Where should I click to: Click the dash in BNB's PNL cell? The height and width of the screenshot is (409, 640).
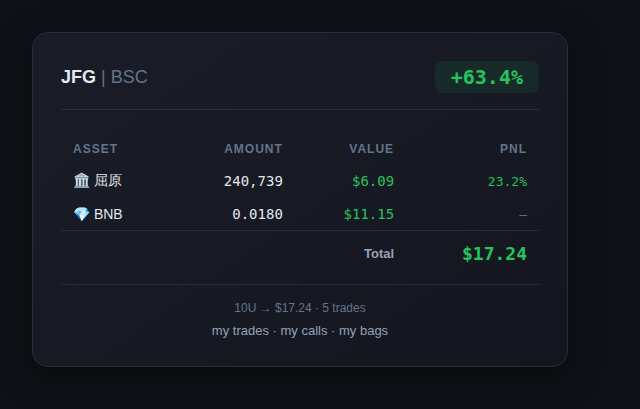pyautogui.click(x=523, y=215)
